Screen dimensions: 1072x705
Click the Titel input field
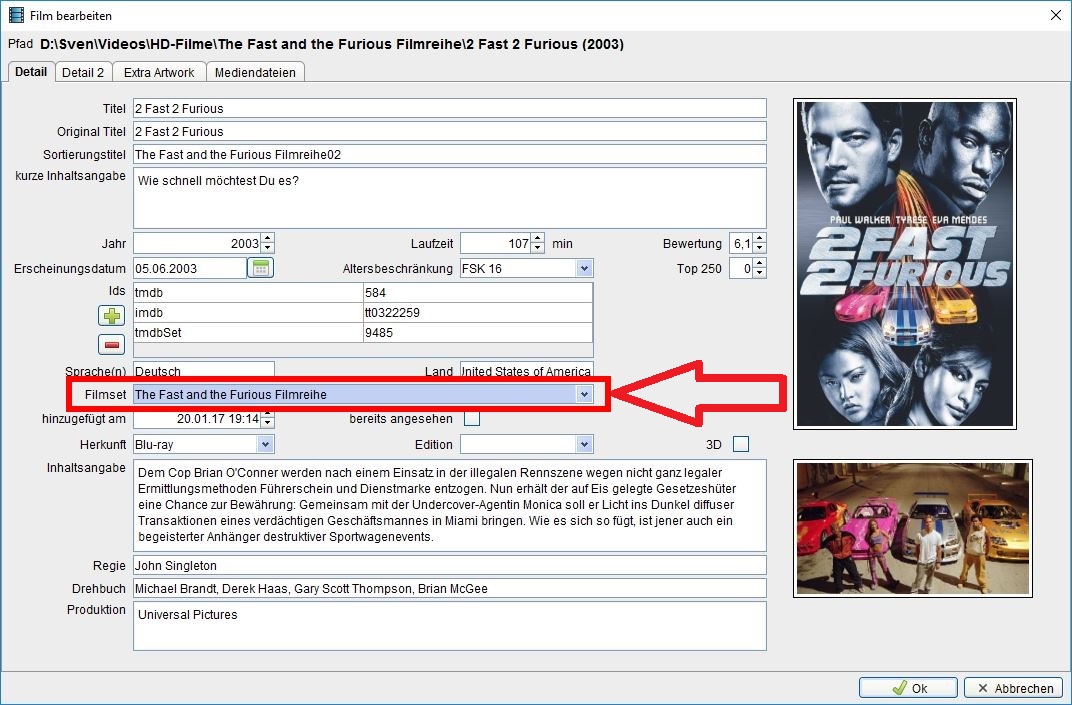coord(450,108)
